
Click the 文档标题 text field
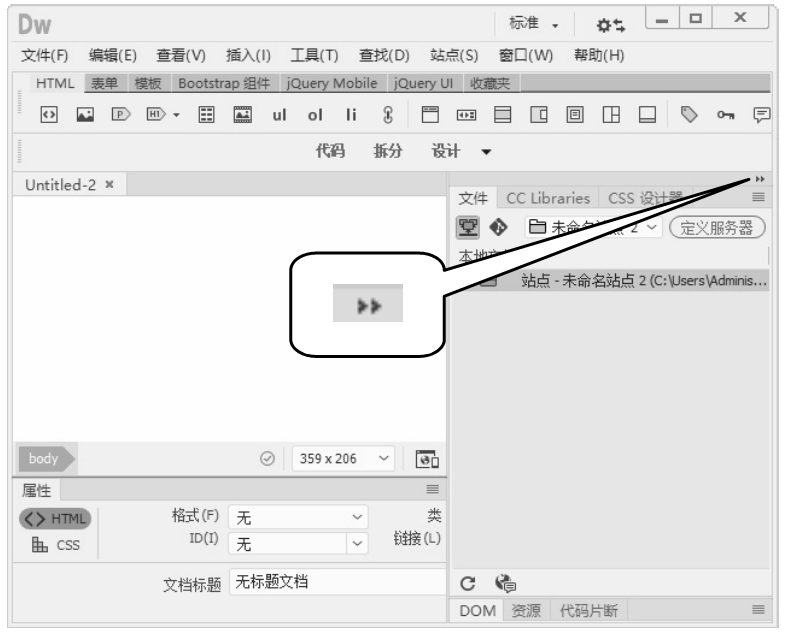[x=336, y=583]
